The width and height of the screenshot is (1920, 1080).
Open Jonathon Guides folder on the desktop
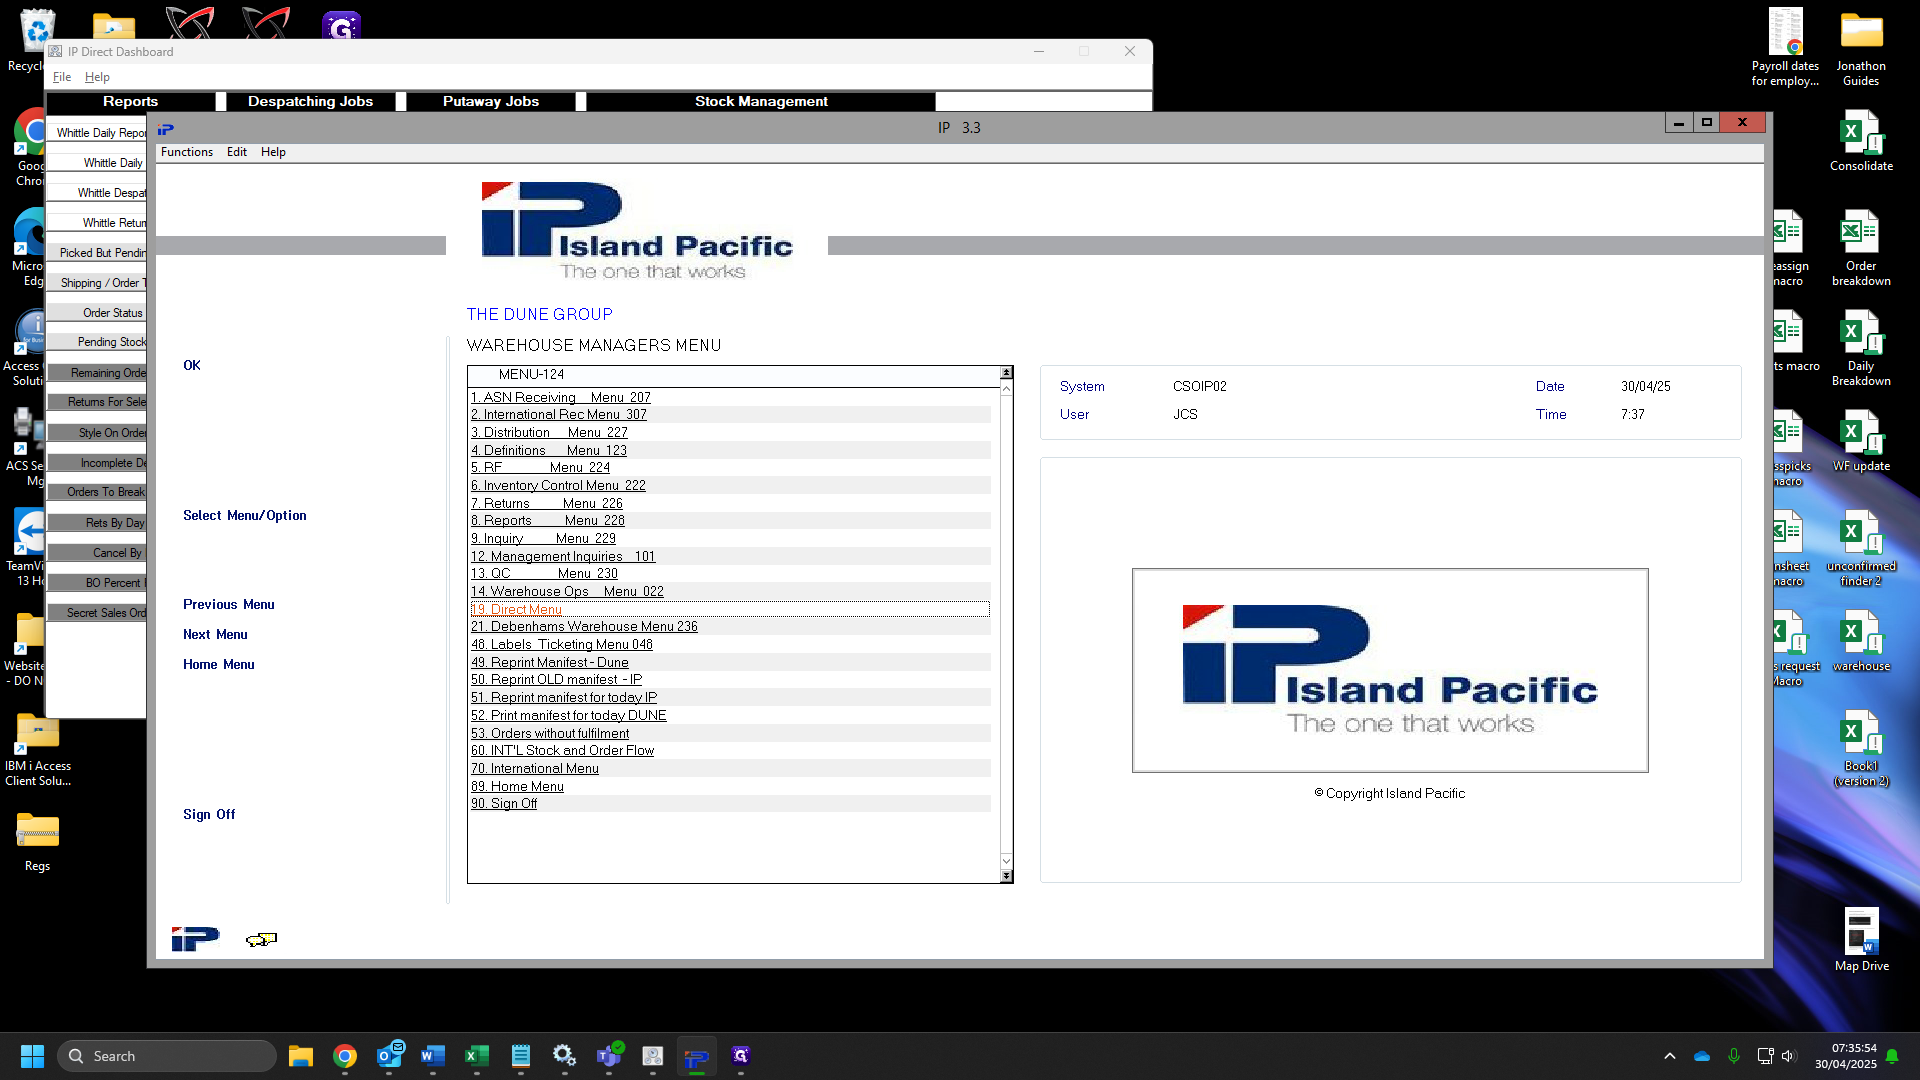tap(1861, 48)
